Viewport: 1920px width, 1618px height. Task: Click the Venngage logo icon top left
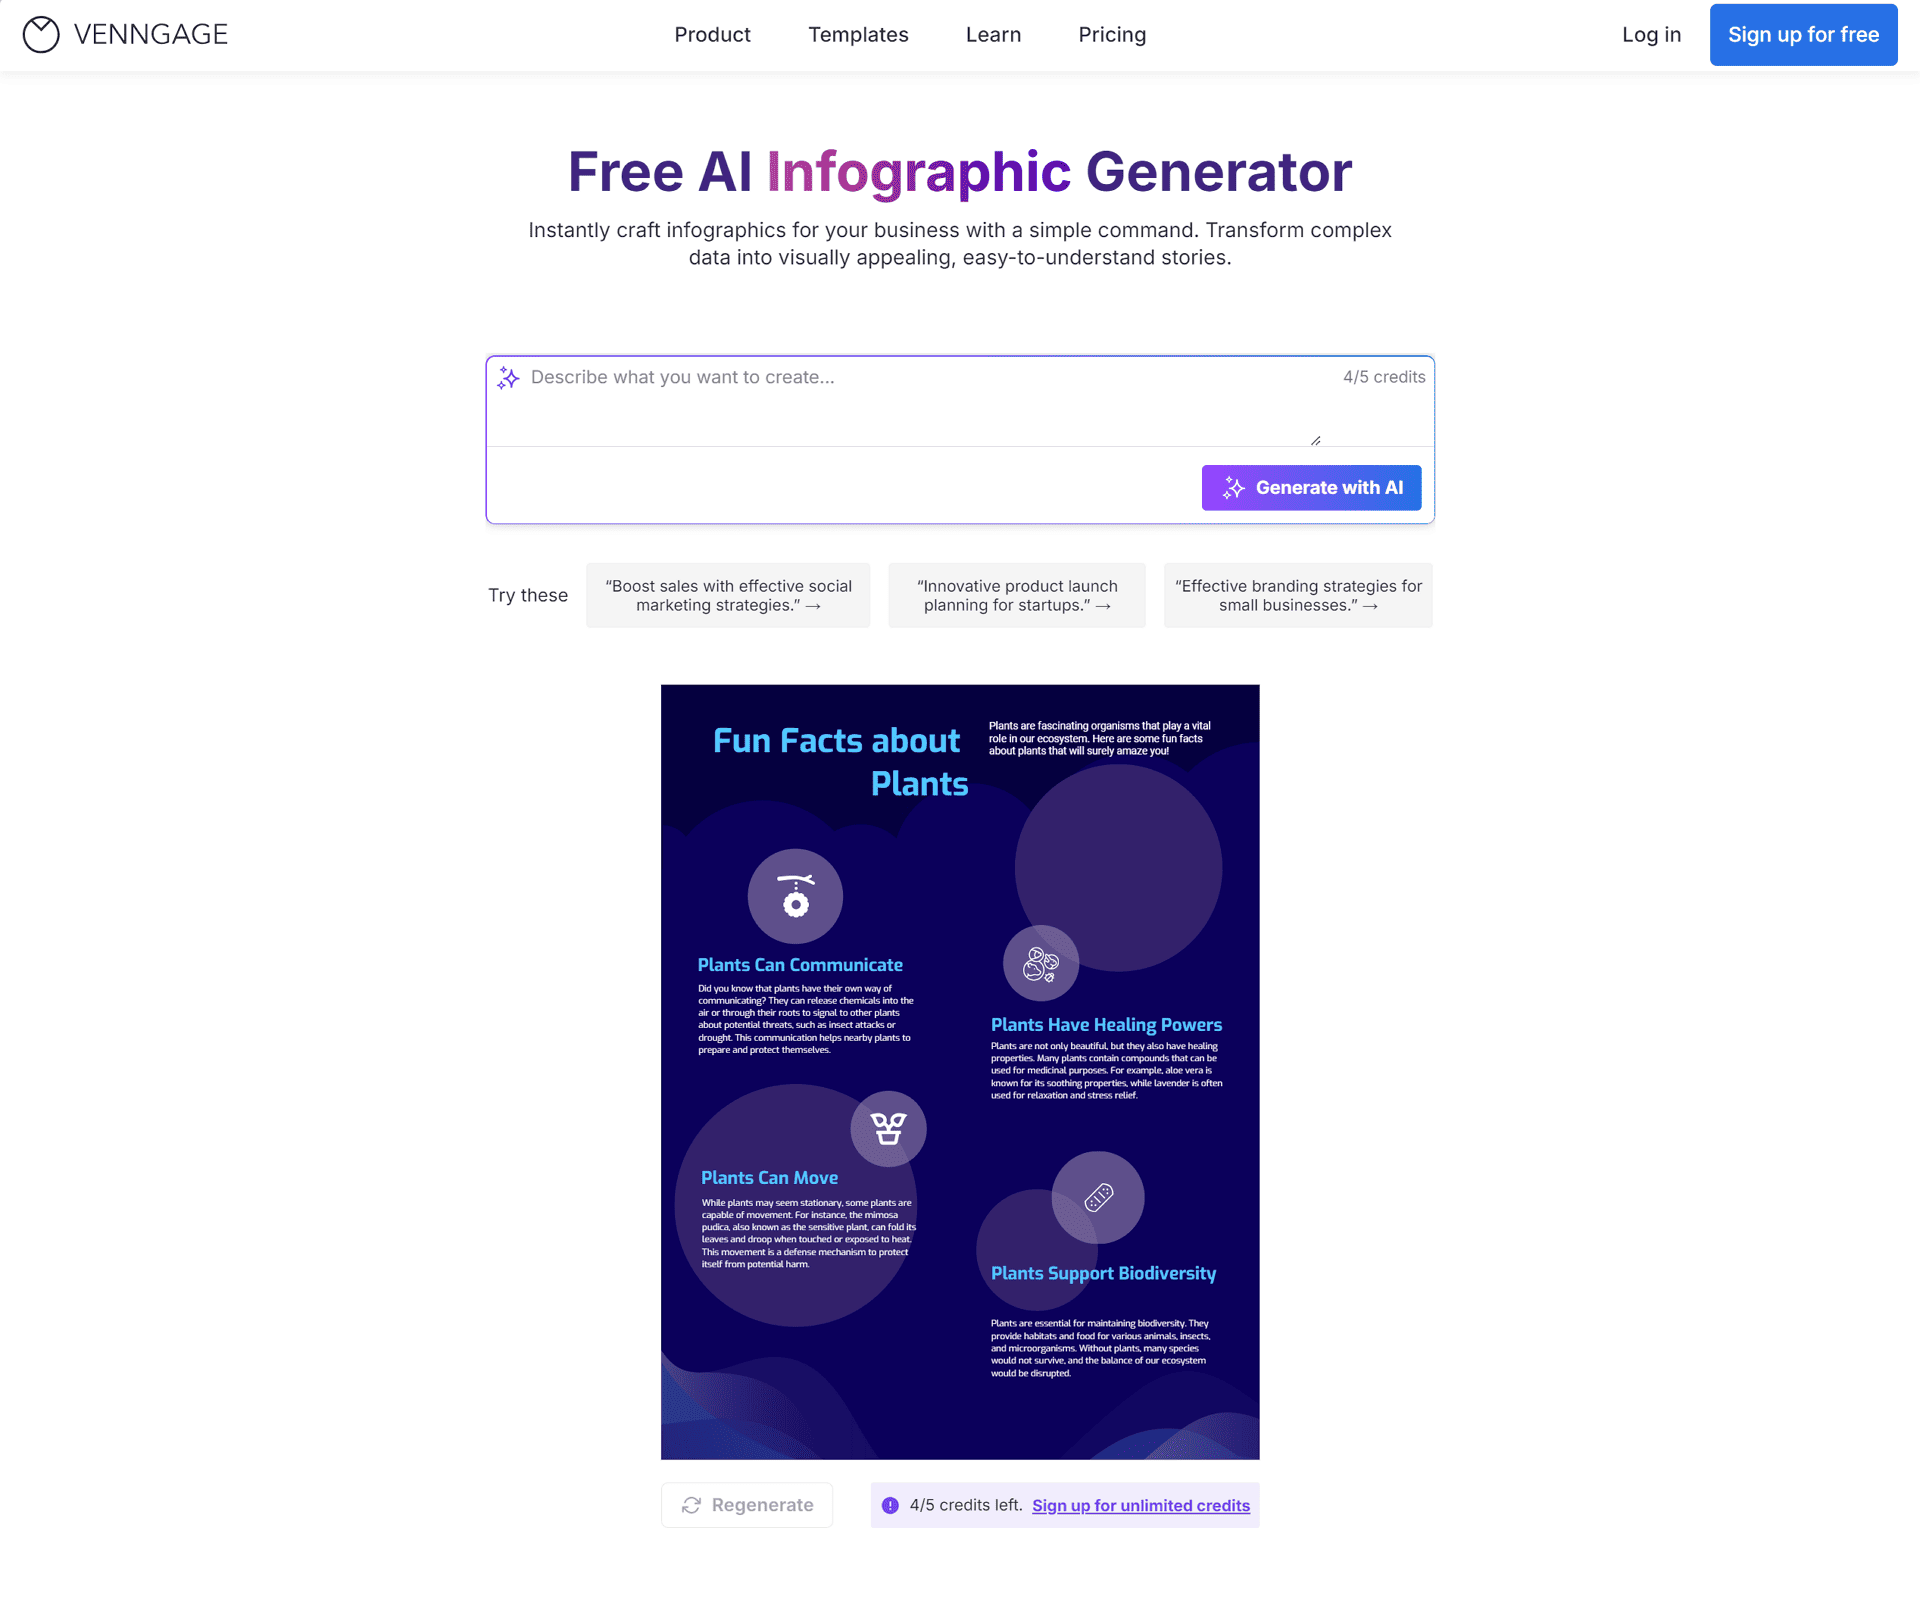40,34
